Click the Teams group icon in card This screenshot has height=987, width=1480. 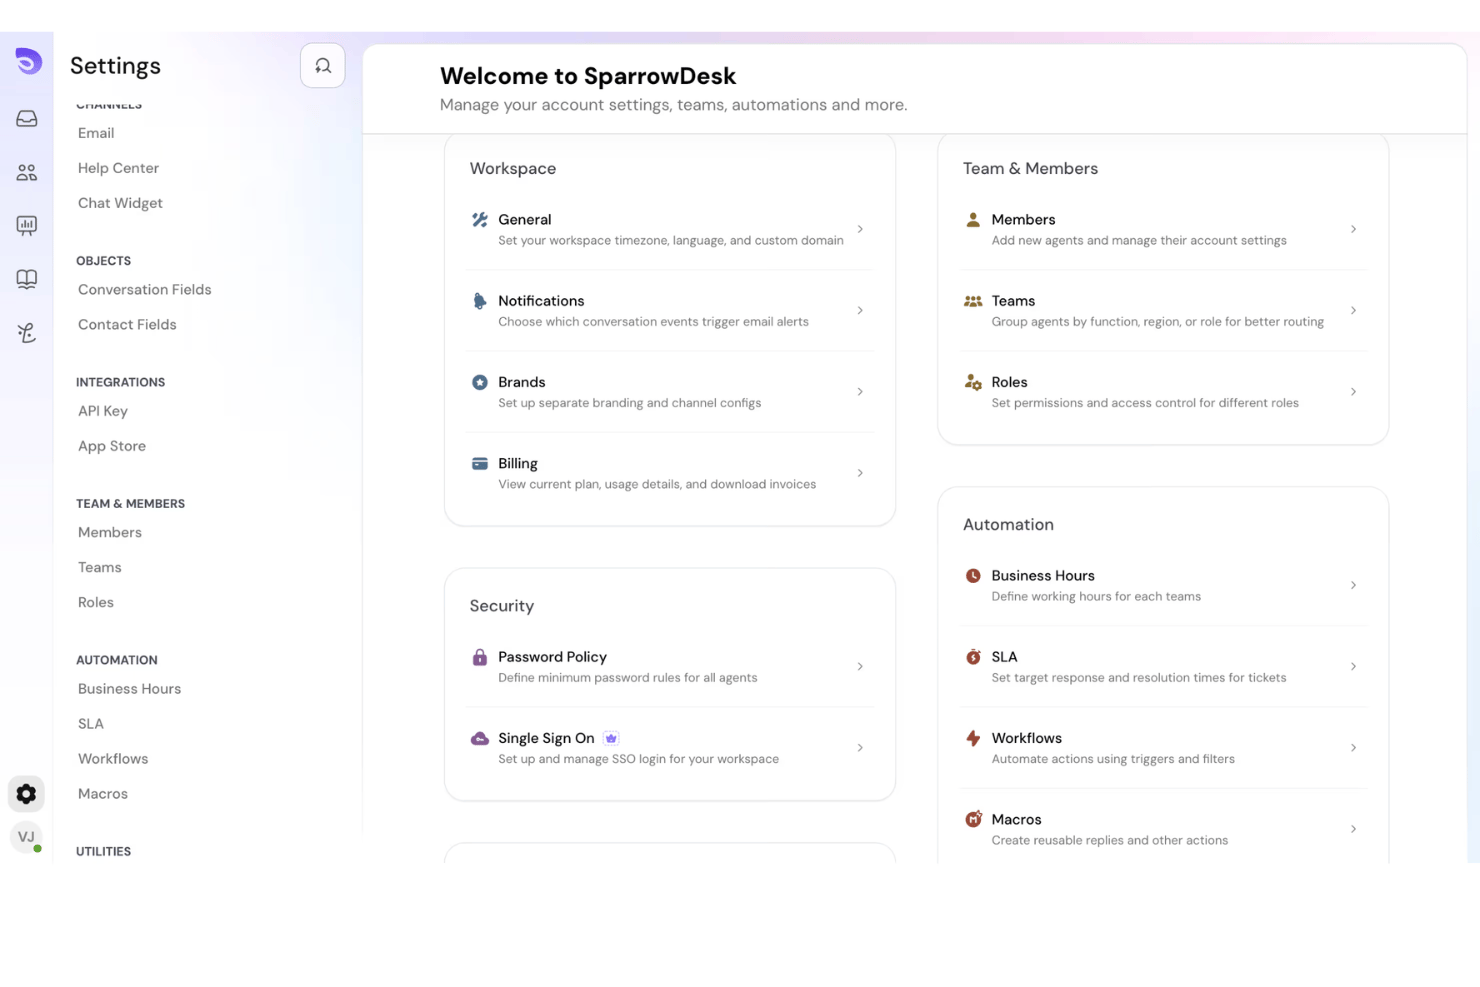pyautogui.click(x=973, y=301)
